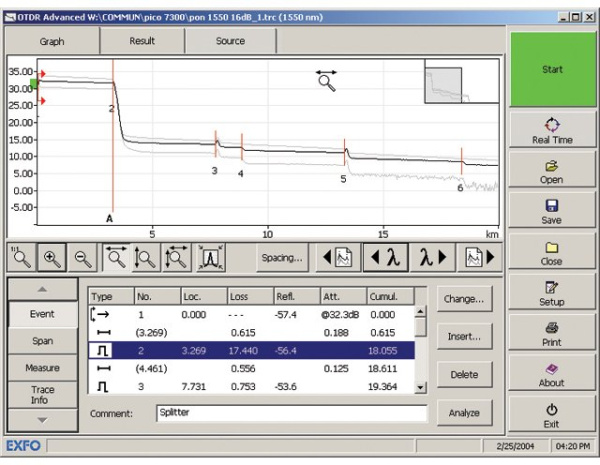The image size is (600, 465).
Task: Switch to the Source tab
Action: [230, 41]
